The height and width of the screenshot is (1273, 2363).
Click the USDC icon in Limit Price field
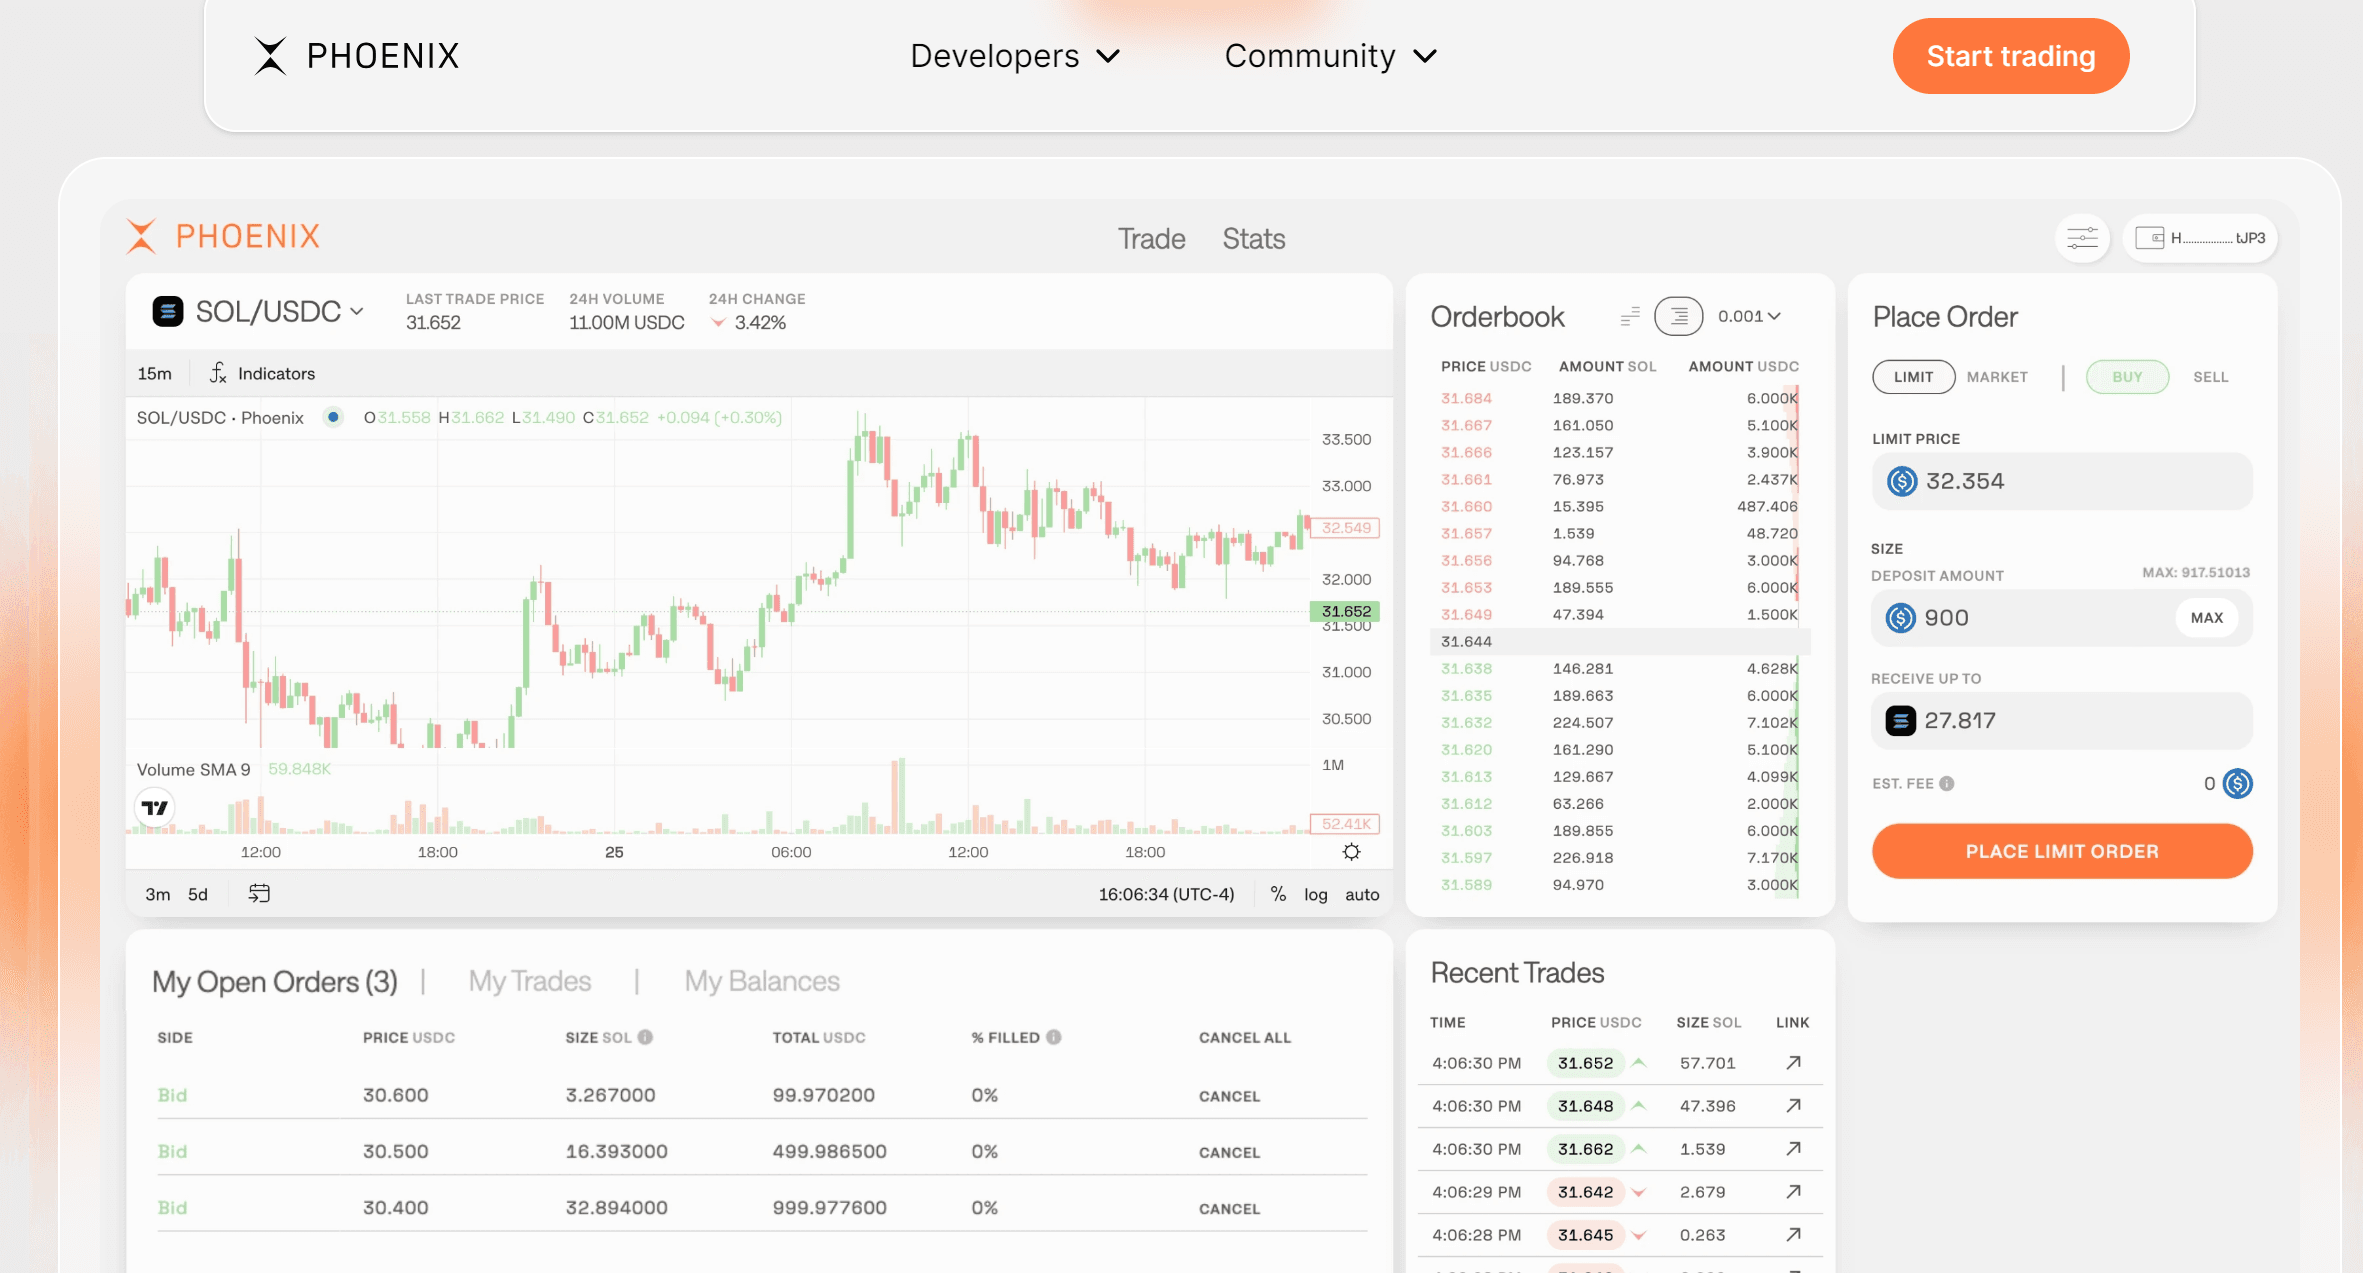coord(1901,481)
